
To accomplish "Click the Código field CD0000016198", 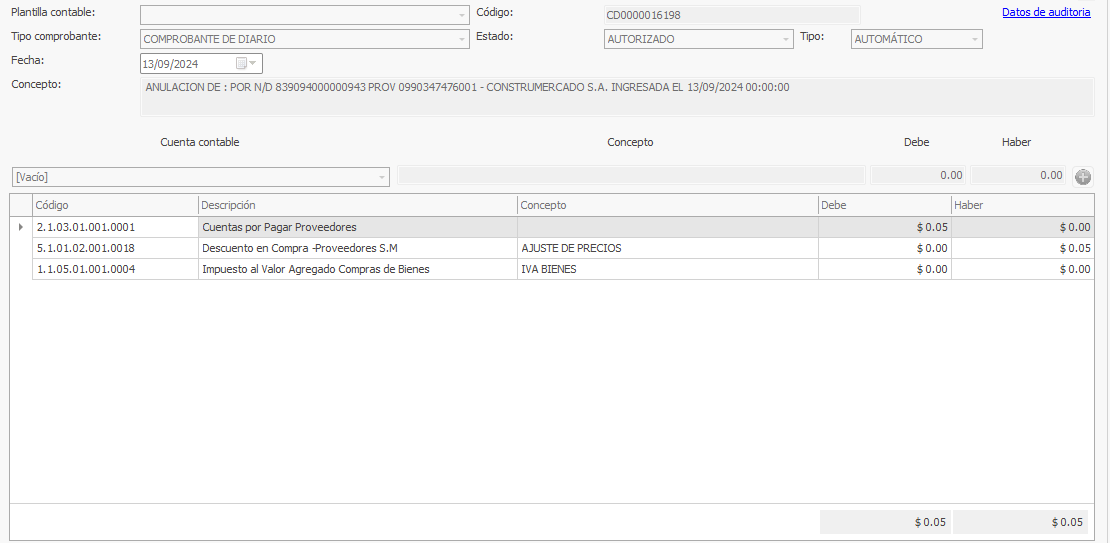I will pyautogui.click(x=730, y=15).
